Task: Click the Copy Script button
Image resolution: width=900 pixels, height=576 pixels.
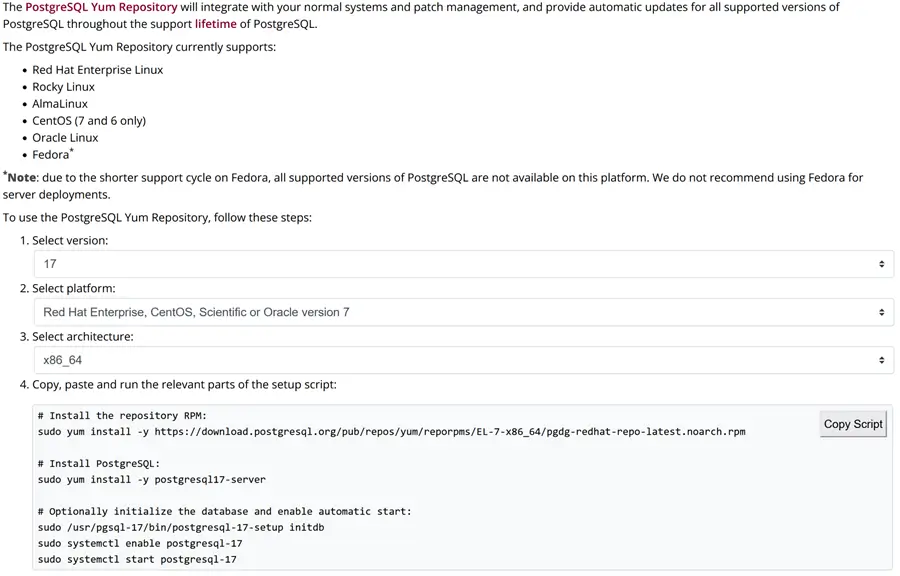Action: (x=852, y=424)
